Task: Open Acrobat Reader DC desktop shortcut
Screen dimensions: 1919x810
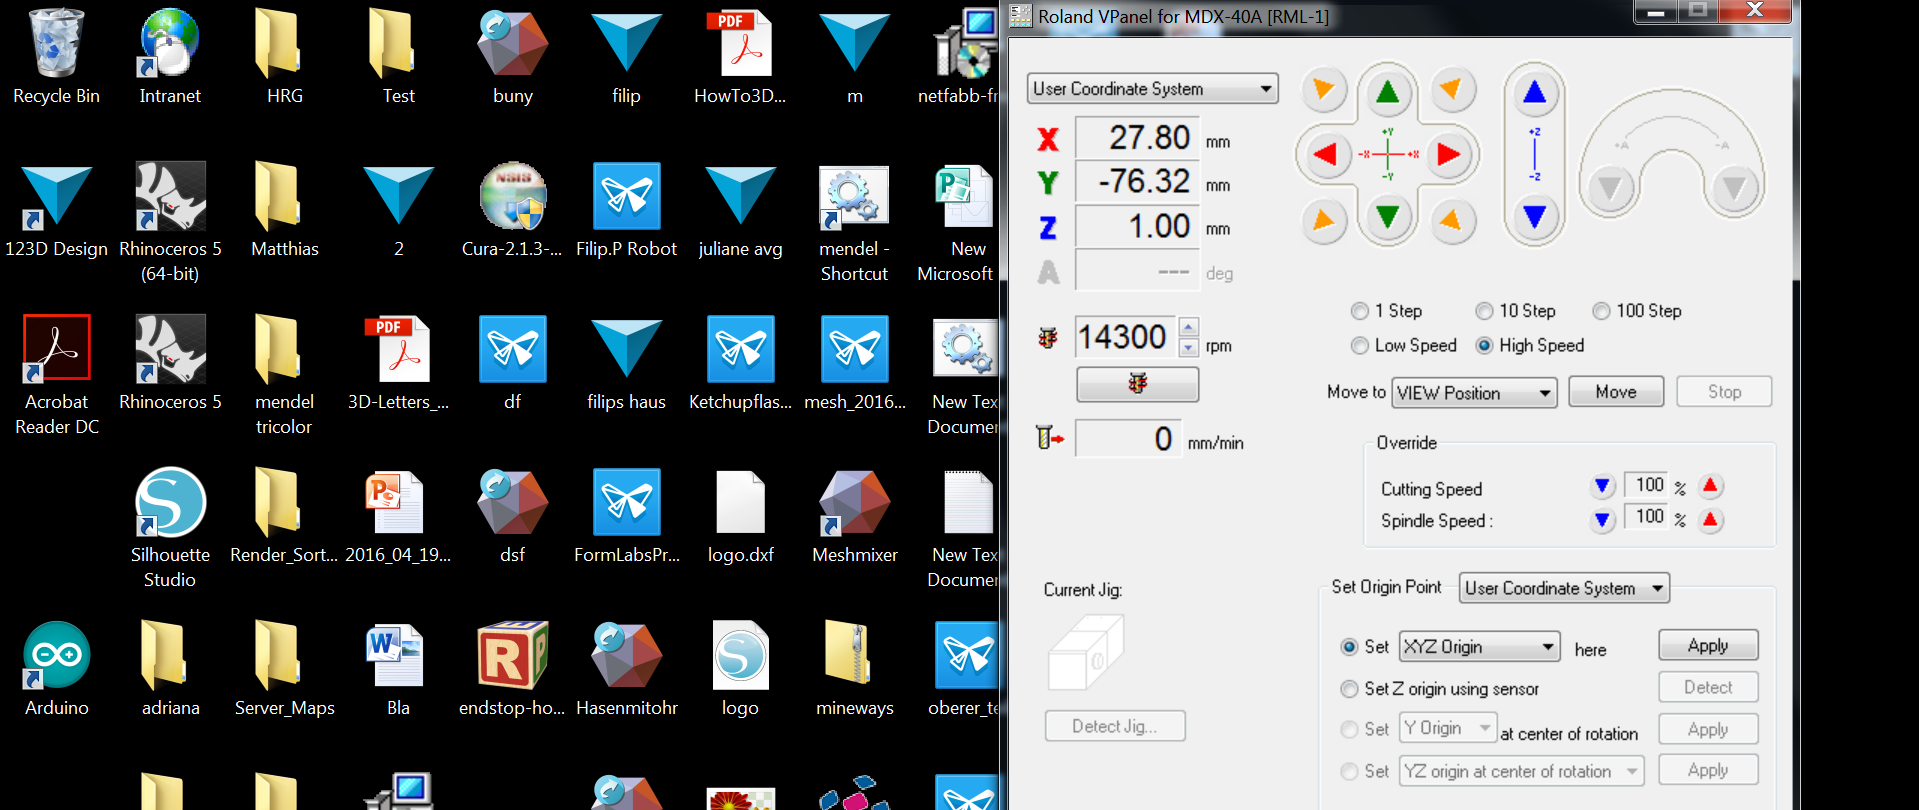Action: (x=56, y=375)
